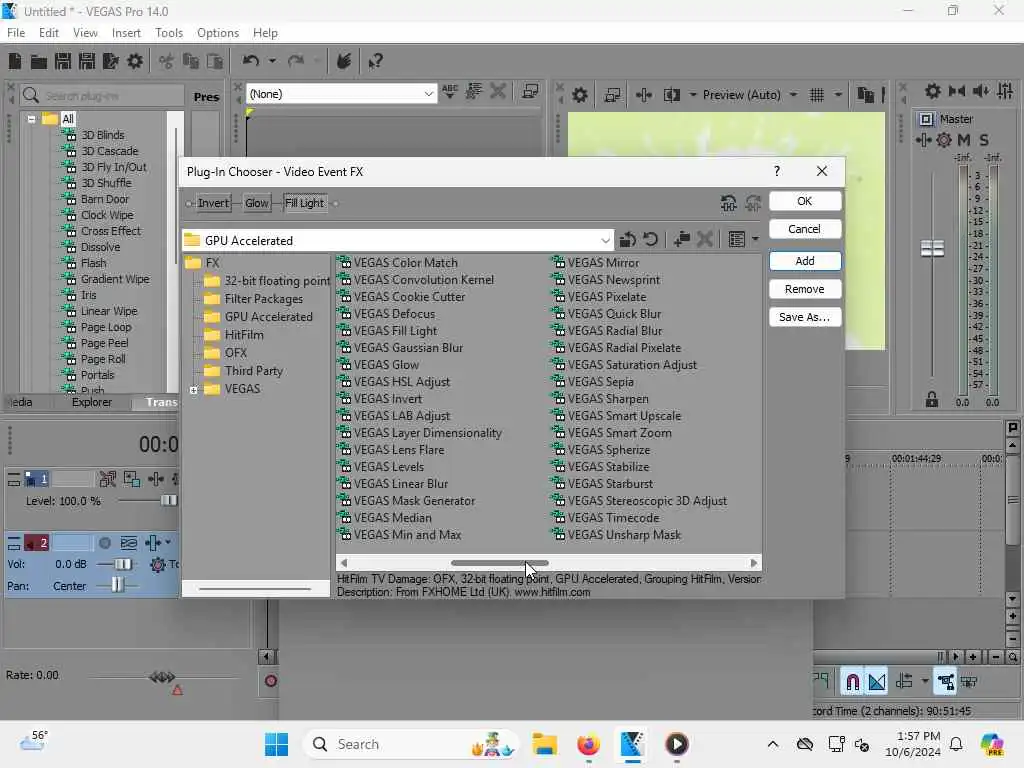Expand the VEGAS folder in tree

(x=194, y=390)
